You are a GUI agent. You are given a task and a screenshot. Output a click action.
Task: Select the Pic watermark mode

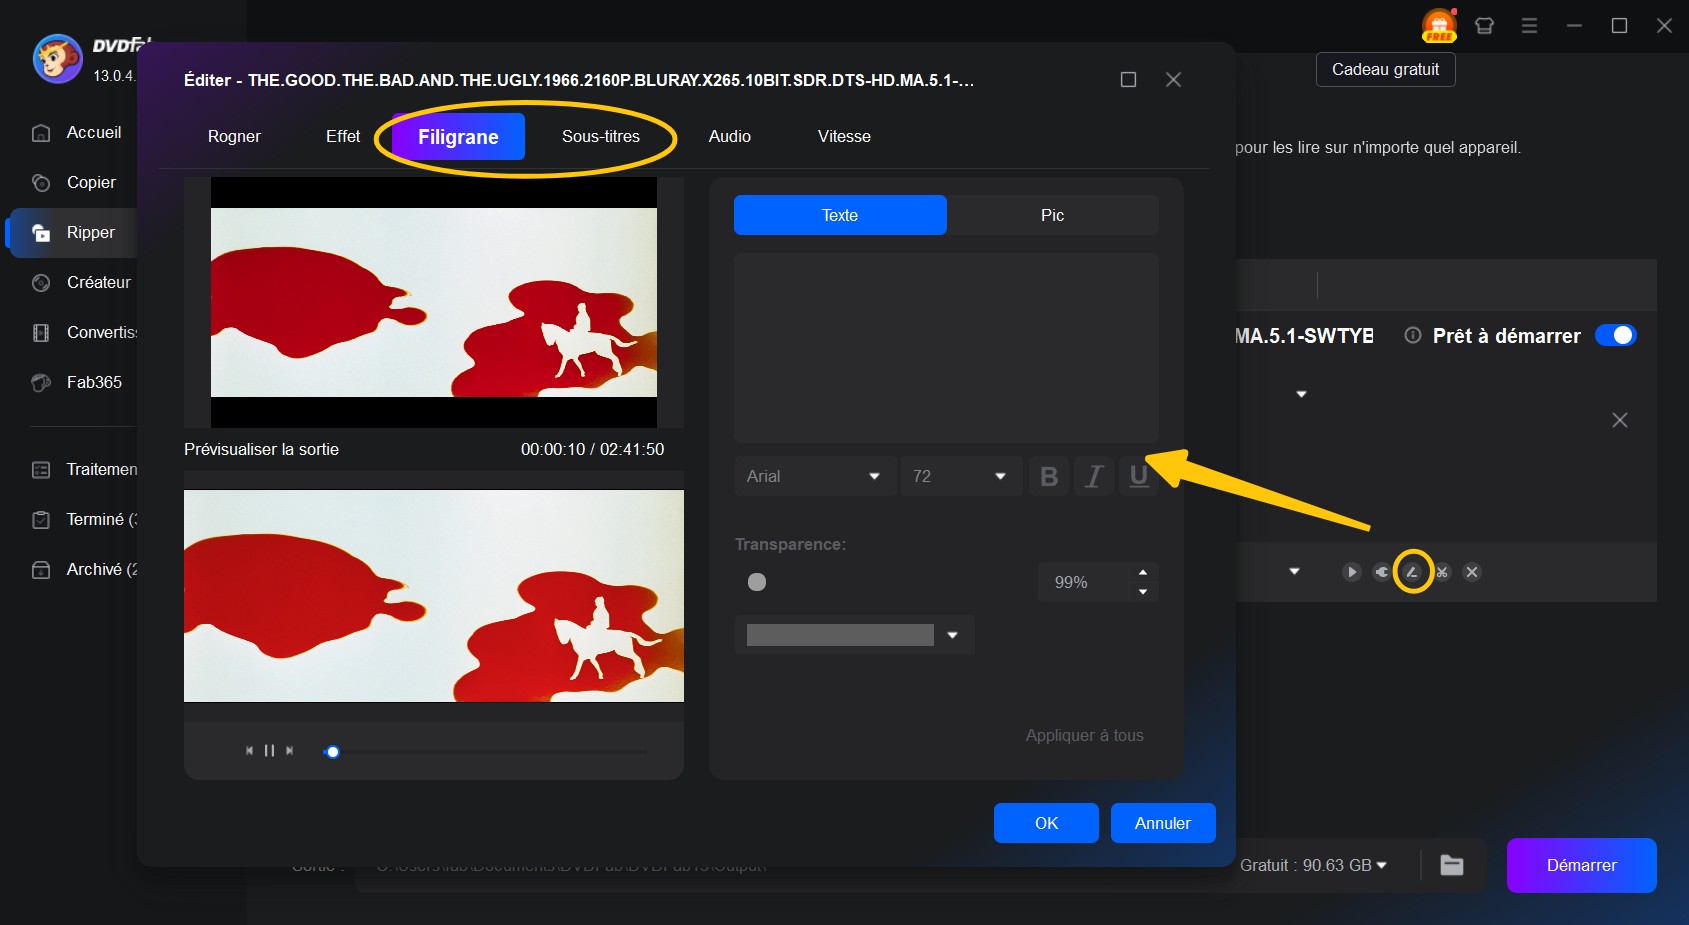click(1052, 215)
